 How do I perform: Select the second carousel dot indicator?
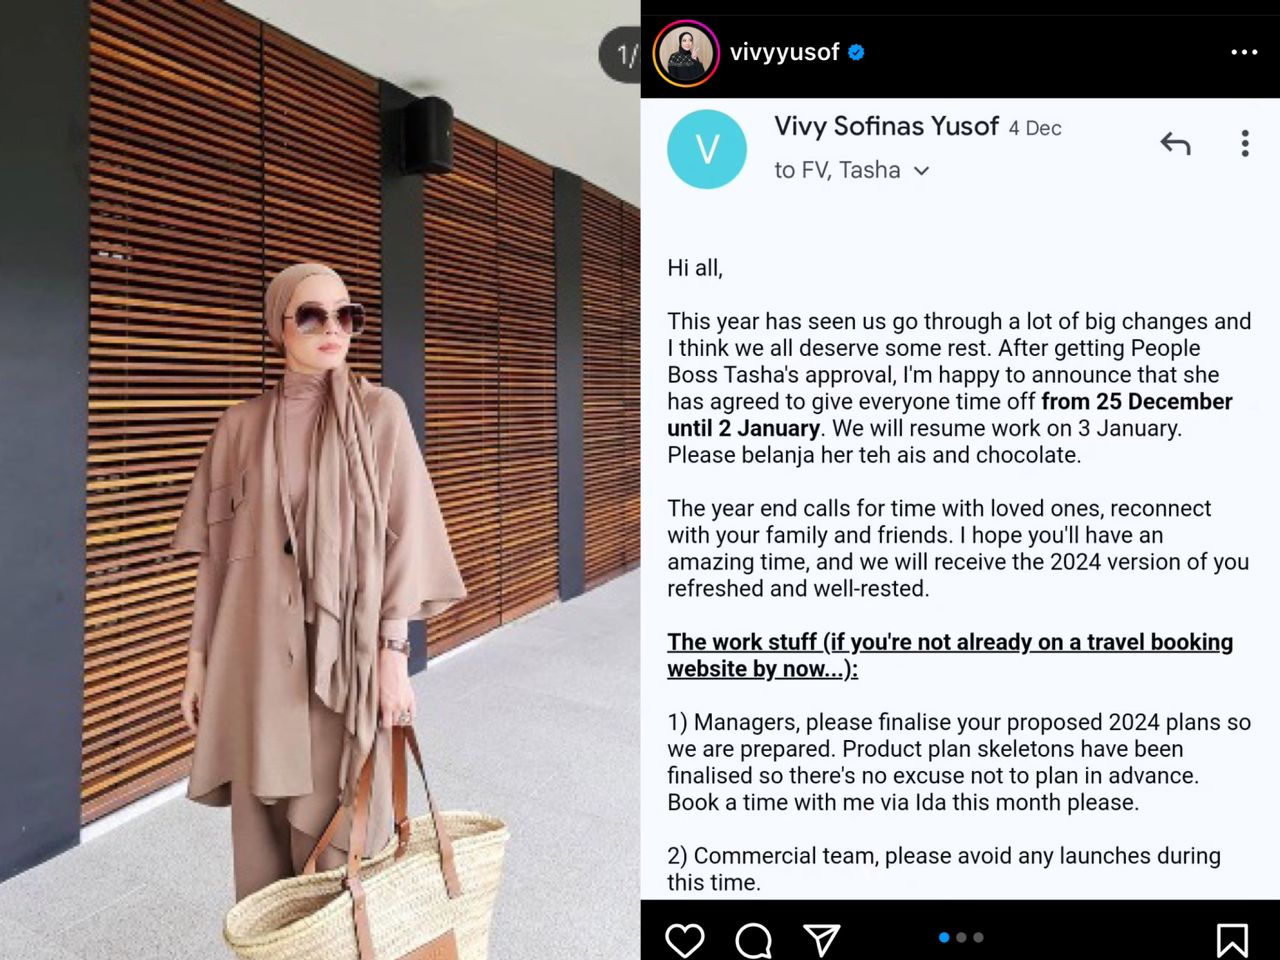pos(961,937)
